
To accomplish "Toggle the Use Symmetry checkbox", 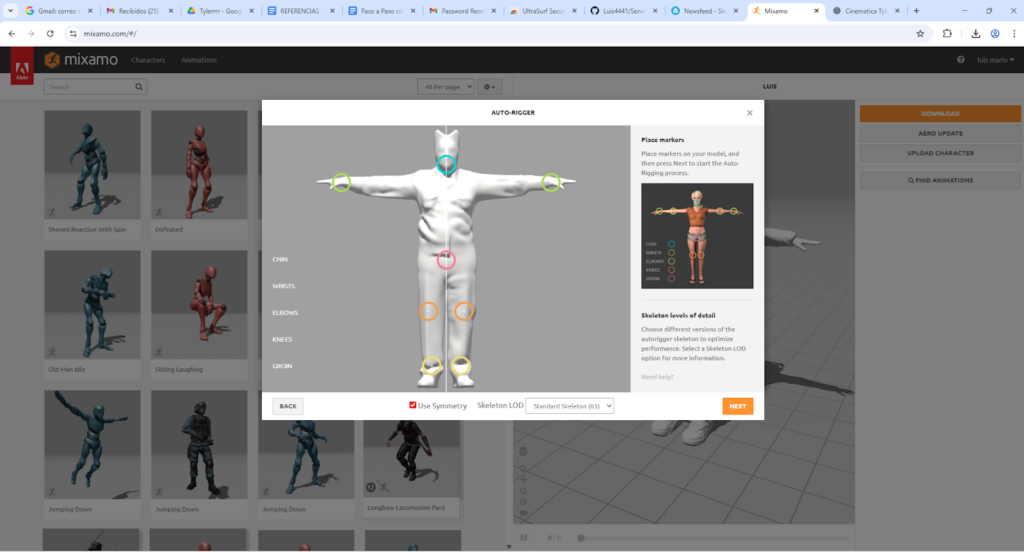I will (413, 405).
